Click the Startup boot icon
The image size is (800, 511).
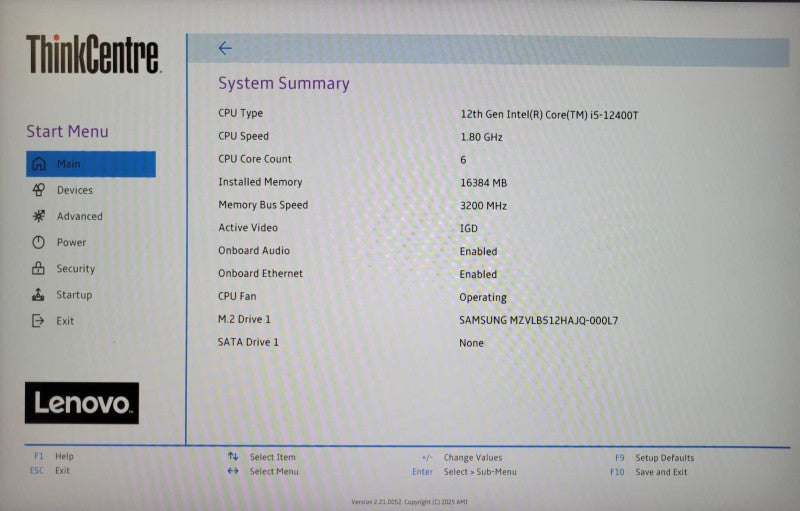tap(38, 295)
